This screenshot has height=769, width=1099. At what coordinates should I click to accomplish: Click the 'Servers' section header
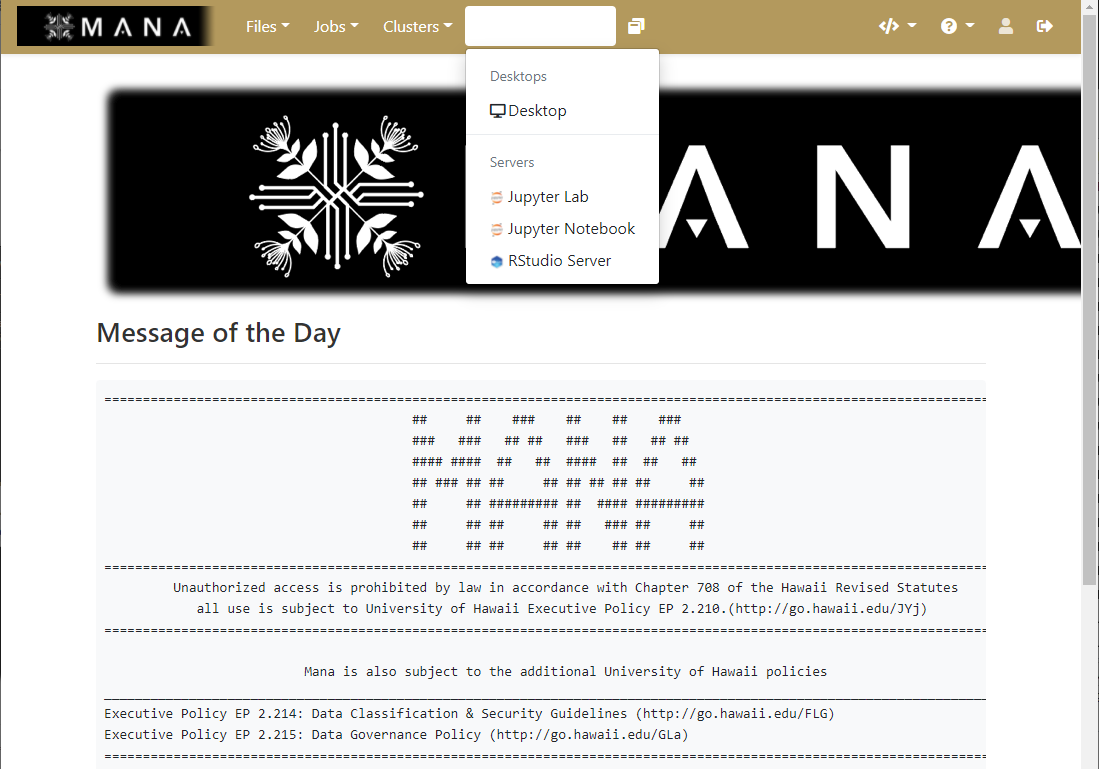[512, 163]
